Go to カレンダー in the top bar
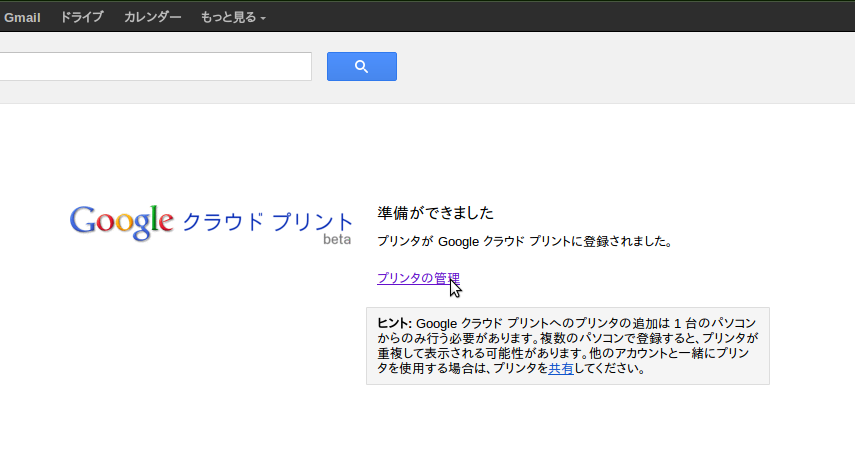Screen dimensions: 855x449 (x=153, y=17)
